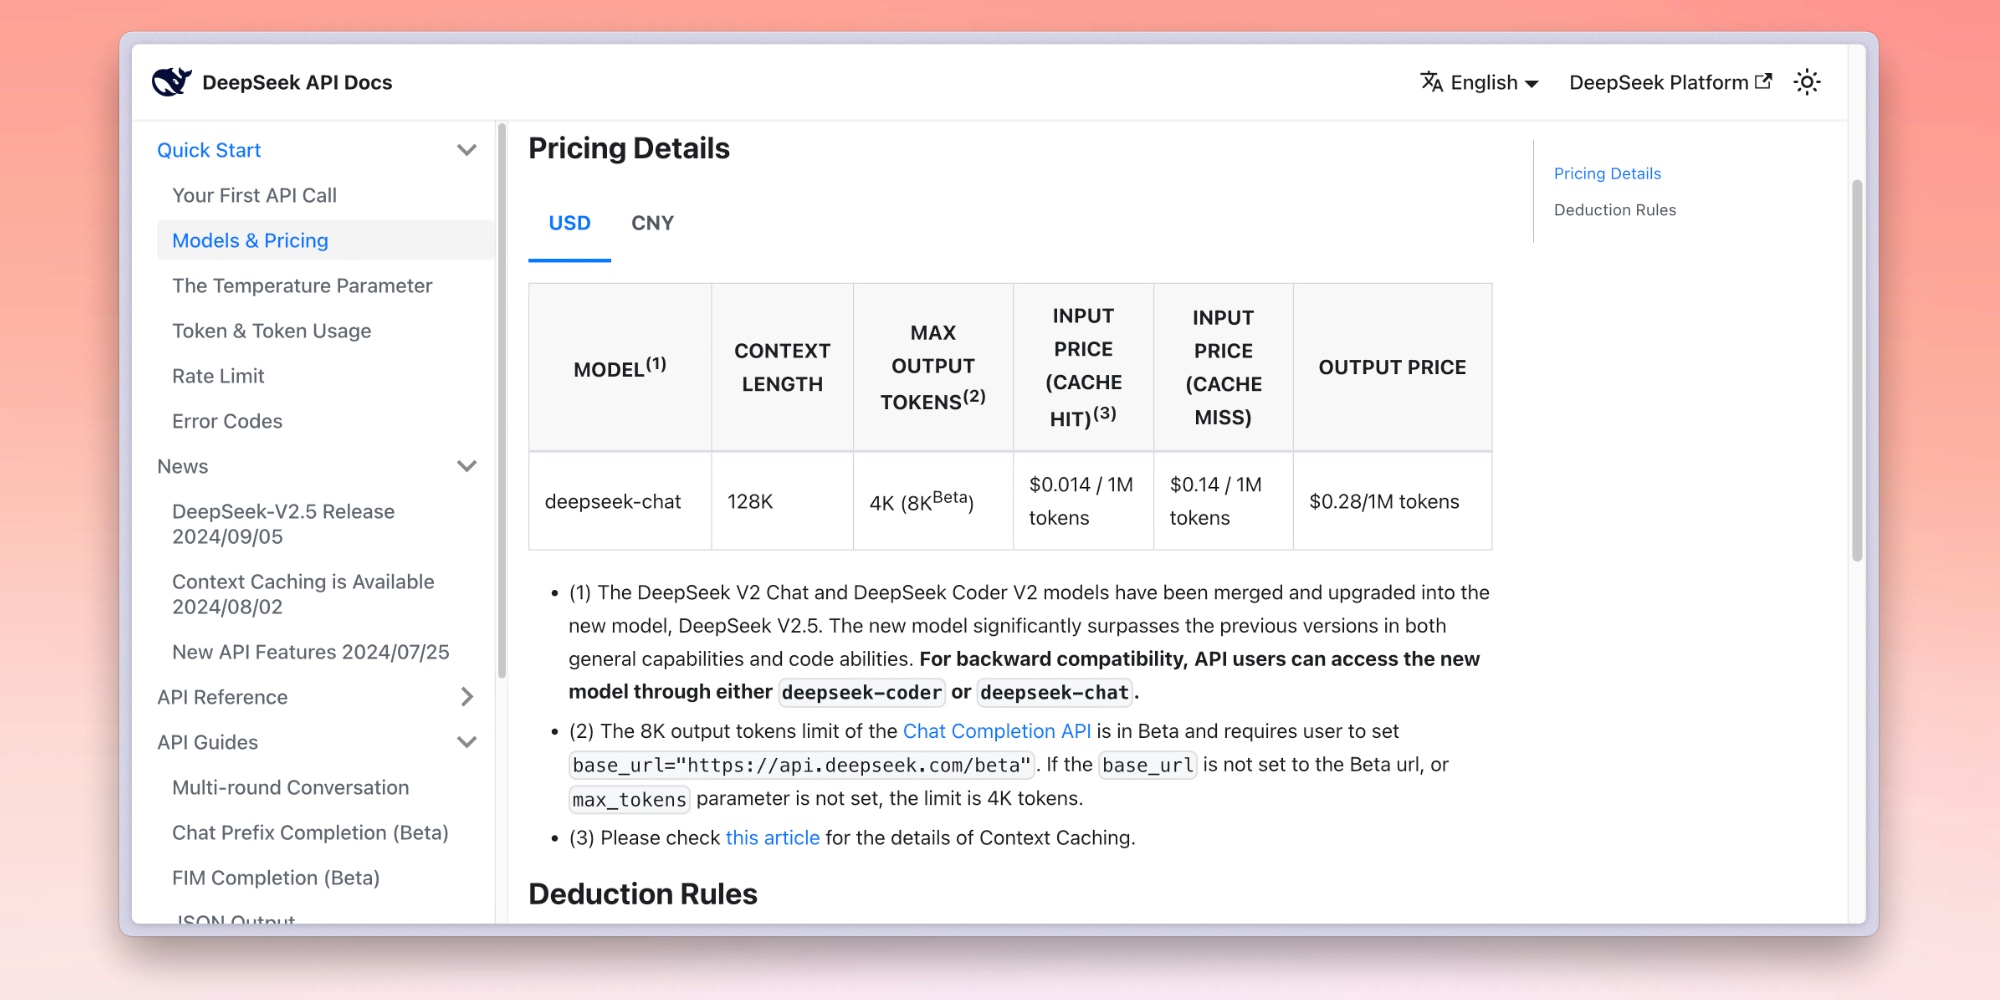Click the OUTPUT PRICE column header

coord(1392,367)
